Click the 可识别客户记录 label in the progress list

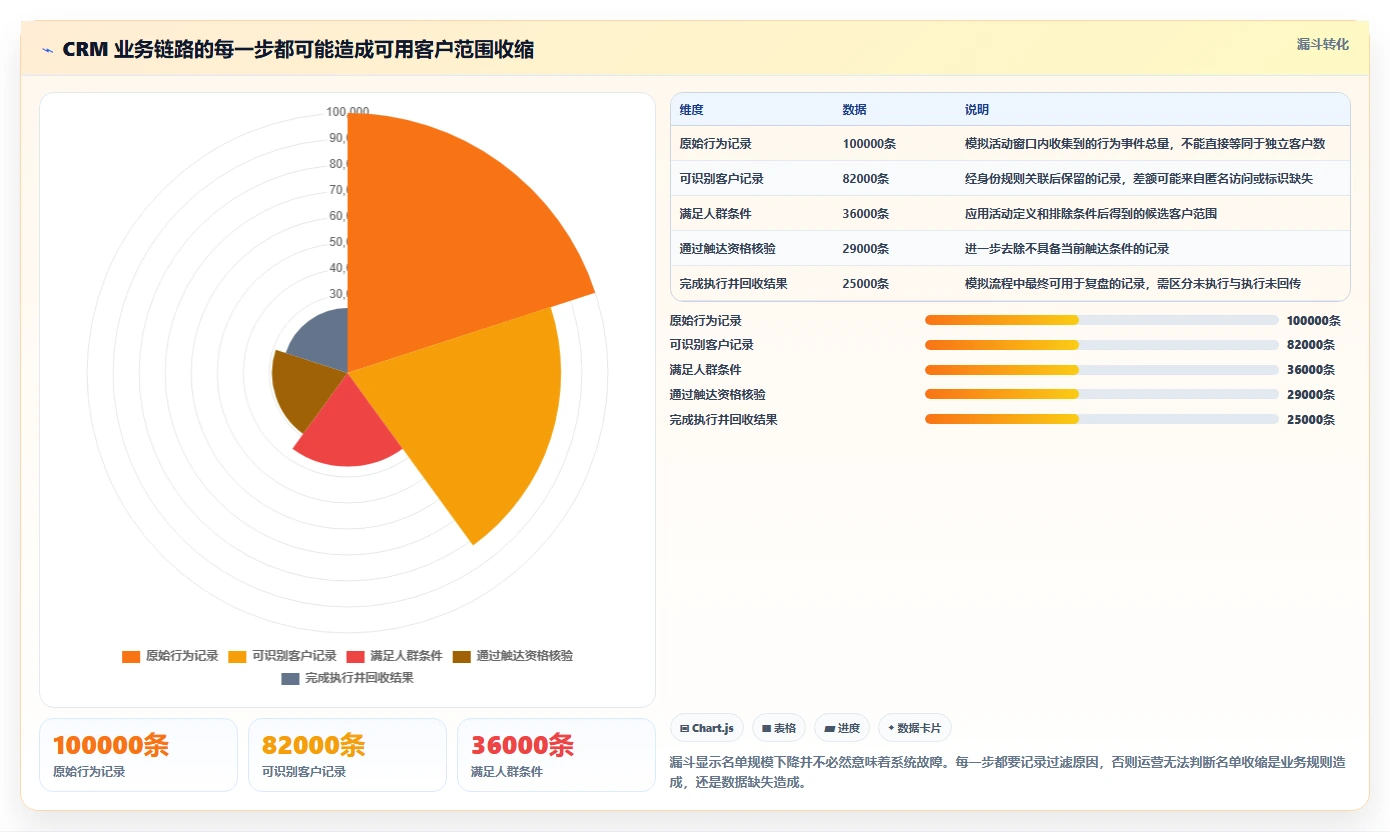(711, 345)
